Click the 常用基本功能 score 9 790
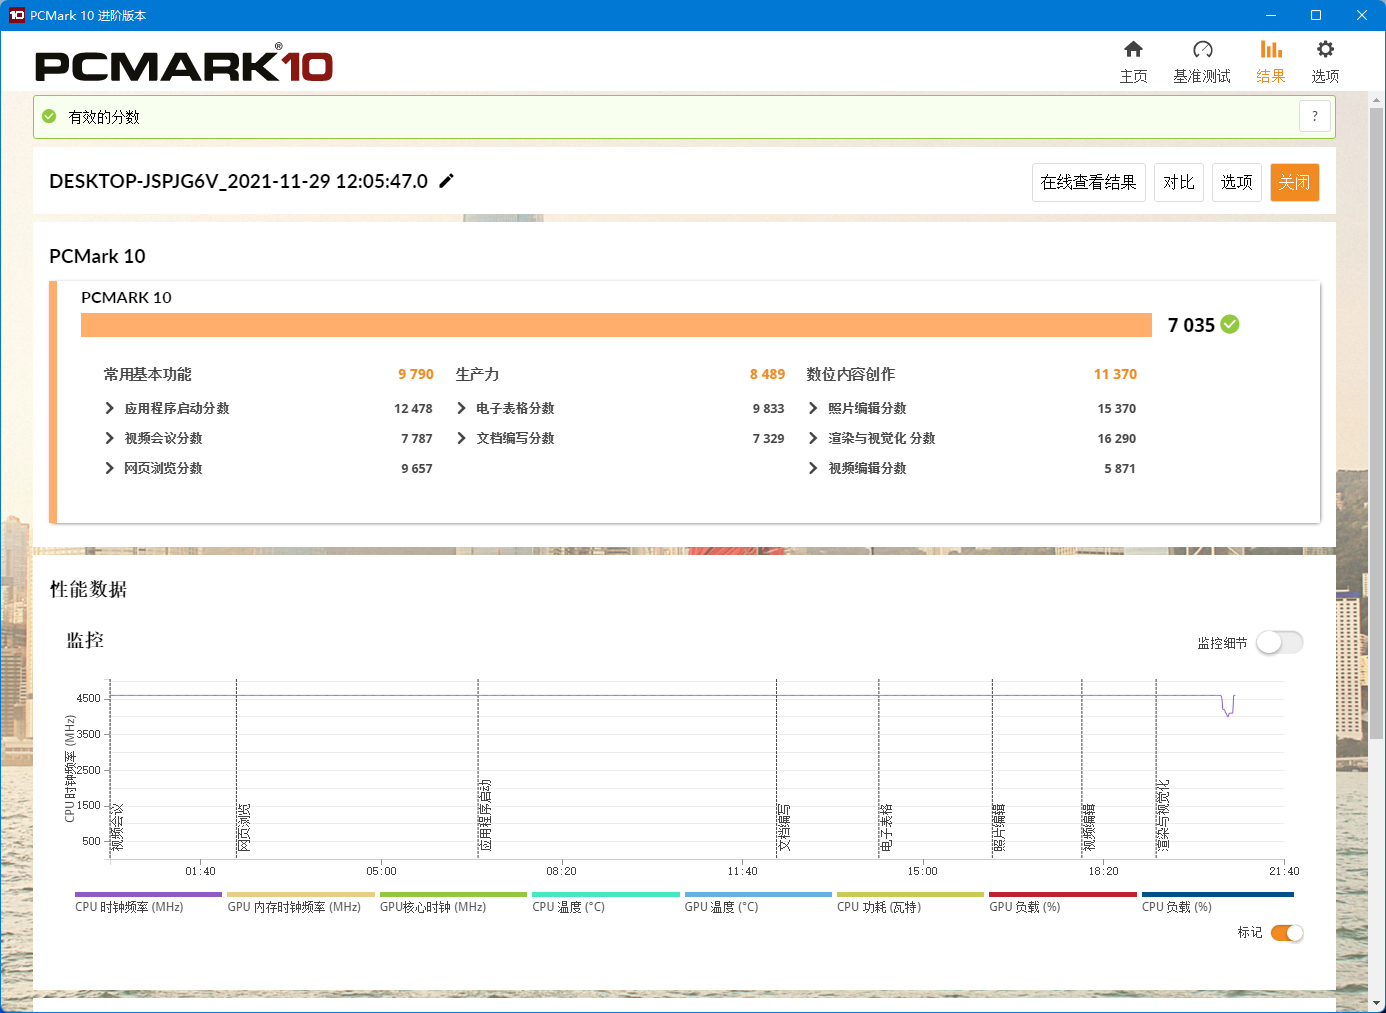The width and height of the screenshot is (1386, 1013). [x=416, y=374]
